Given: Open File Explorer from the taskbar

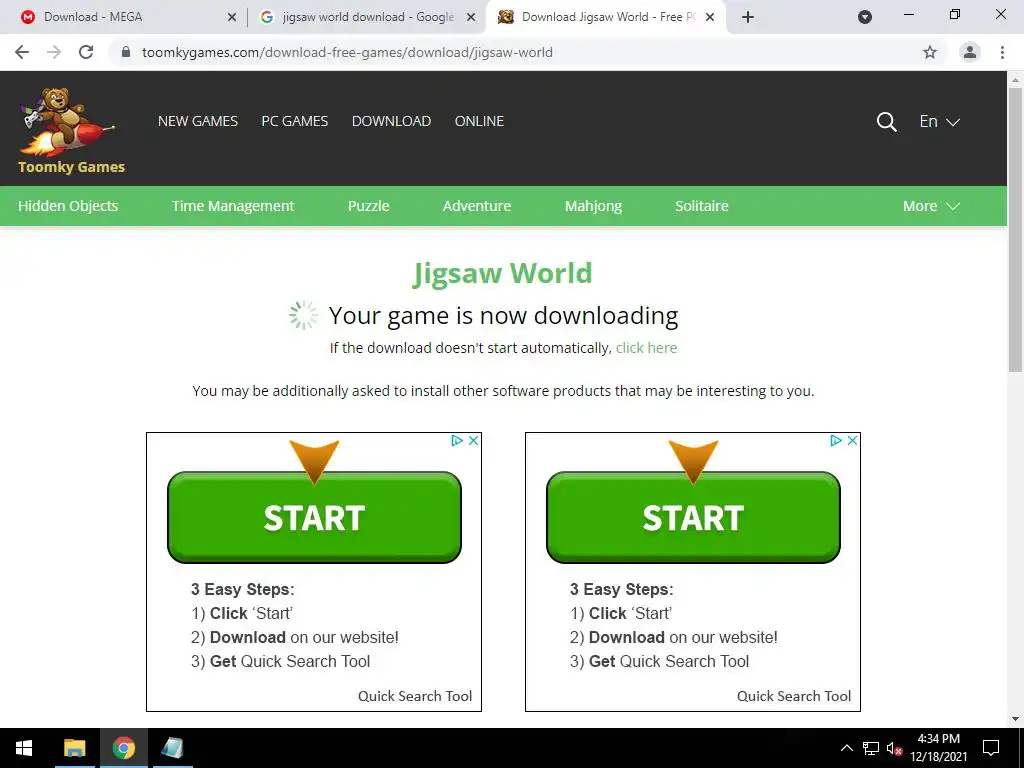Looking at the screenshot, I should coord(74,748).
